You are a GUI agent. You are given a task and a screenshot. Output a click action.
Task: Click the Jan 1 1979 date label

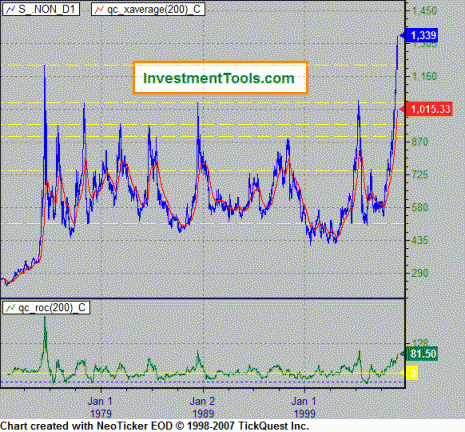(101, 407)
